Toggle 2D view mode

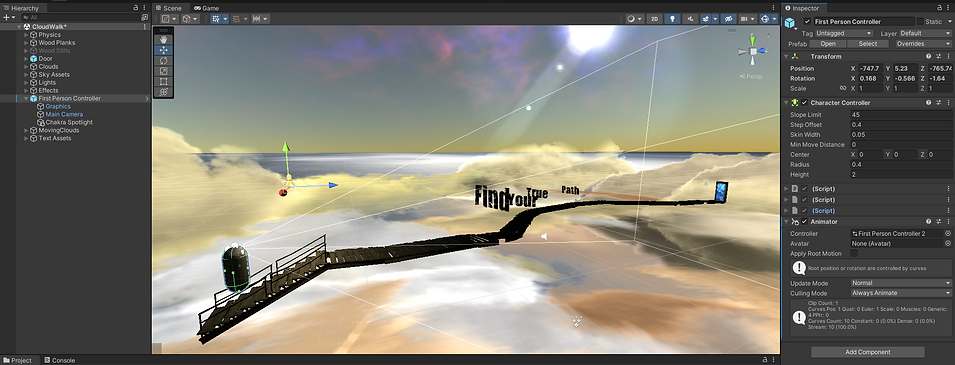[x=655, y=19]
